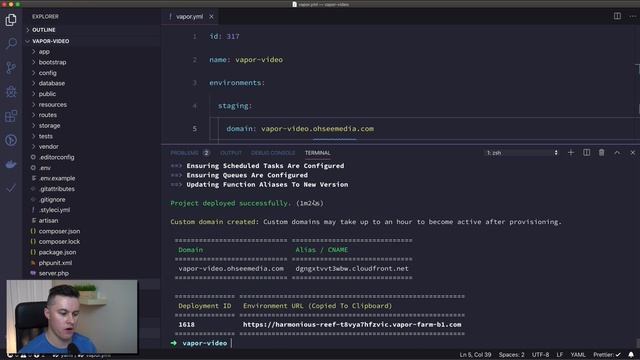Select terminal instance dropdown 1: zsh

click(x=522, y=153)
